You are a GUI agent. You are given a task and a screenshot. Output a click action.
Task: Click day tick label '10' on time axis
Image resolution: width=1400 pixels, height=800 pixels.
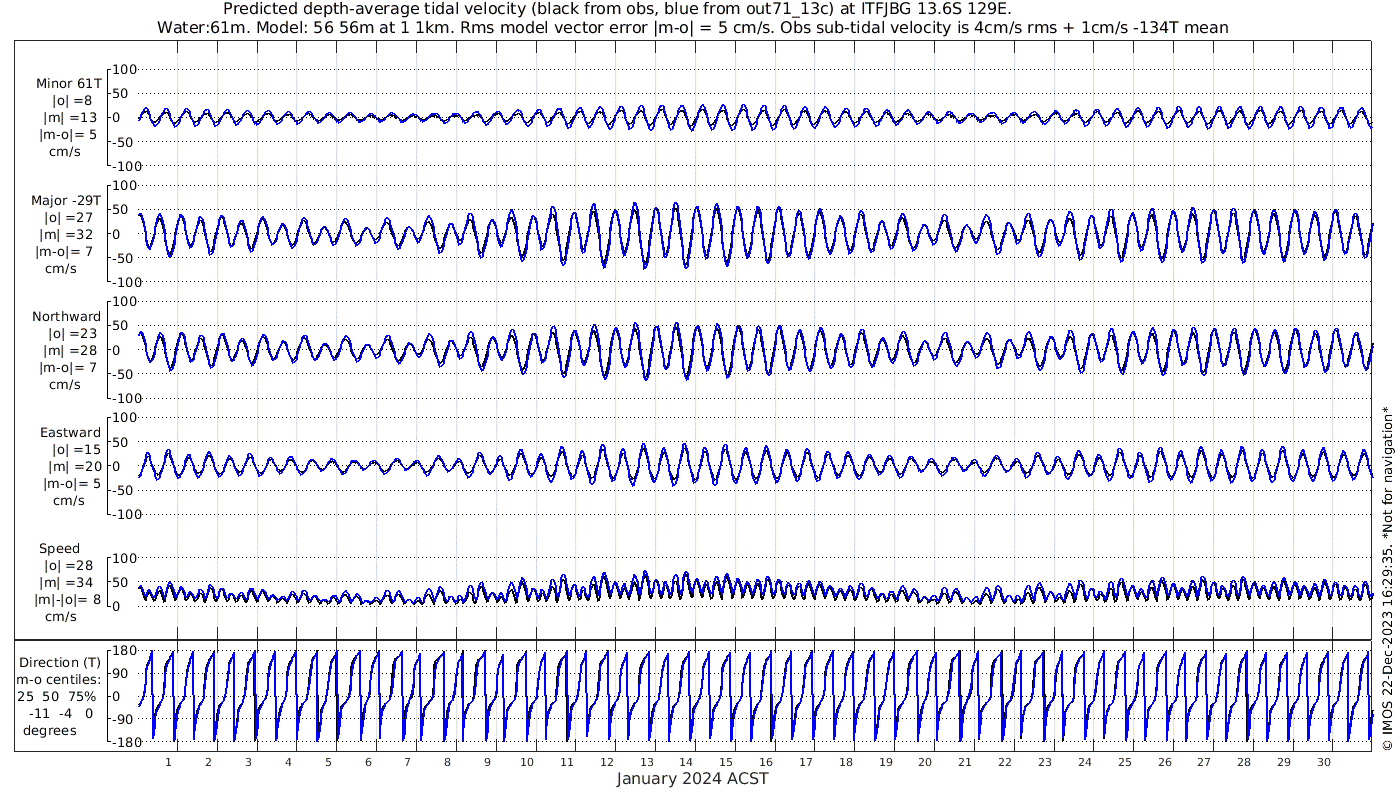tap(527, 762)
